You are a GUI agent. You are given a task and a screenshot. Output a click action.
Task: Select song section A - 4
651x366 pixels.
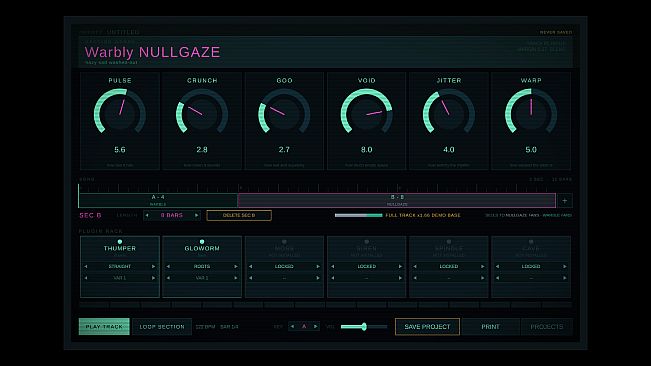158,200
